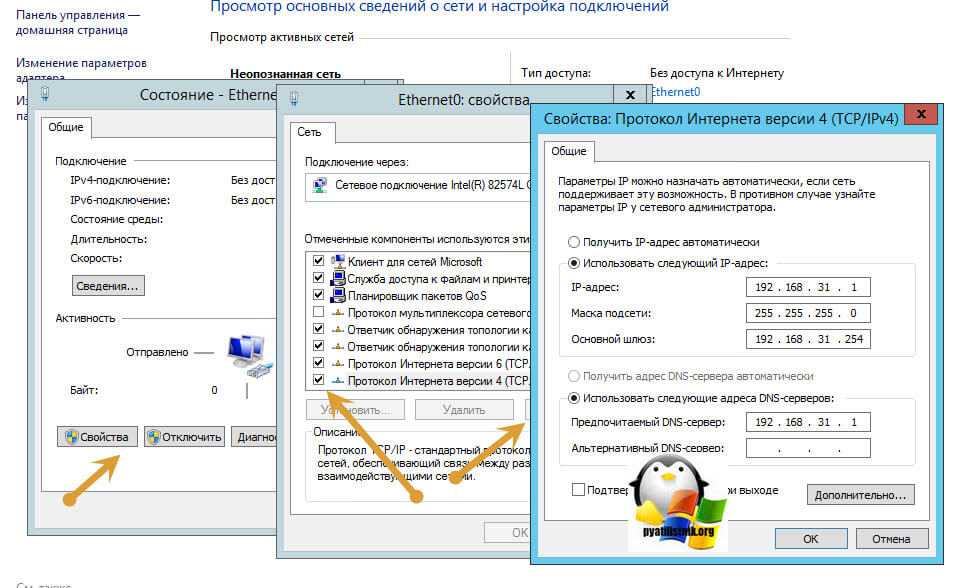Click the IPv4 protocol icon in components list
Screen dimensions: 975x588
[338, 381]
